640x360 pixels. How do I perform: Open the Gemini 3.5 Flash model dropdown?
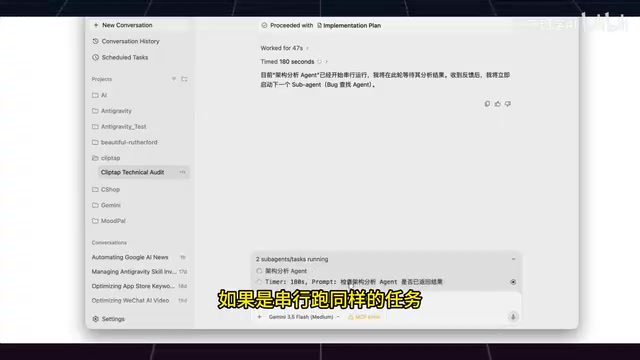point(304,317)
